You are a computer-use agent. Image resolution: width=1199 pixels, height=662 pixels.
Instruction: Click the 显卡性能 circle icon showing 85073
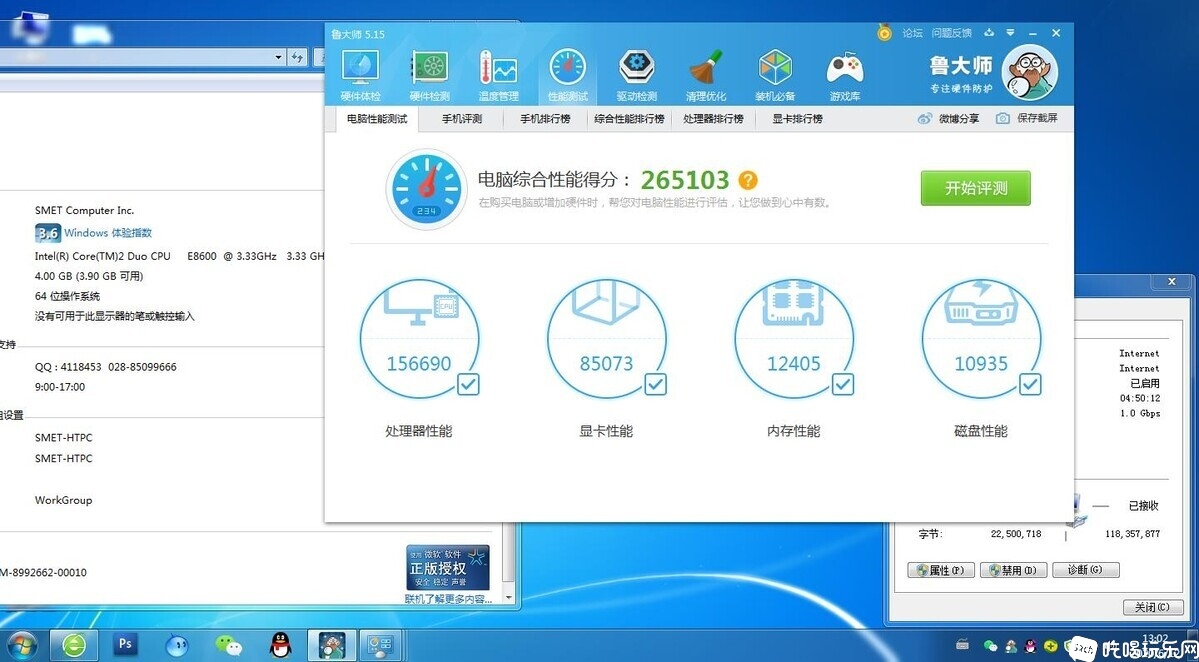pyautogui.click(x=606, y=338)
